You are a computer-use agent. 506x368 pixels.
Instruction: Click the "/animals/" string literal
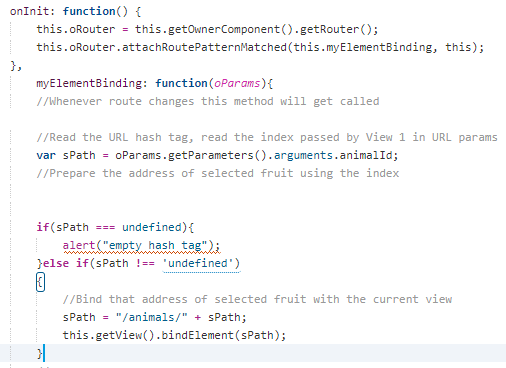pyautogui.click(x=151, y=317)
